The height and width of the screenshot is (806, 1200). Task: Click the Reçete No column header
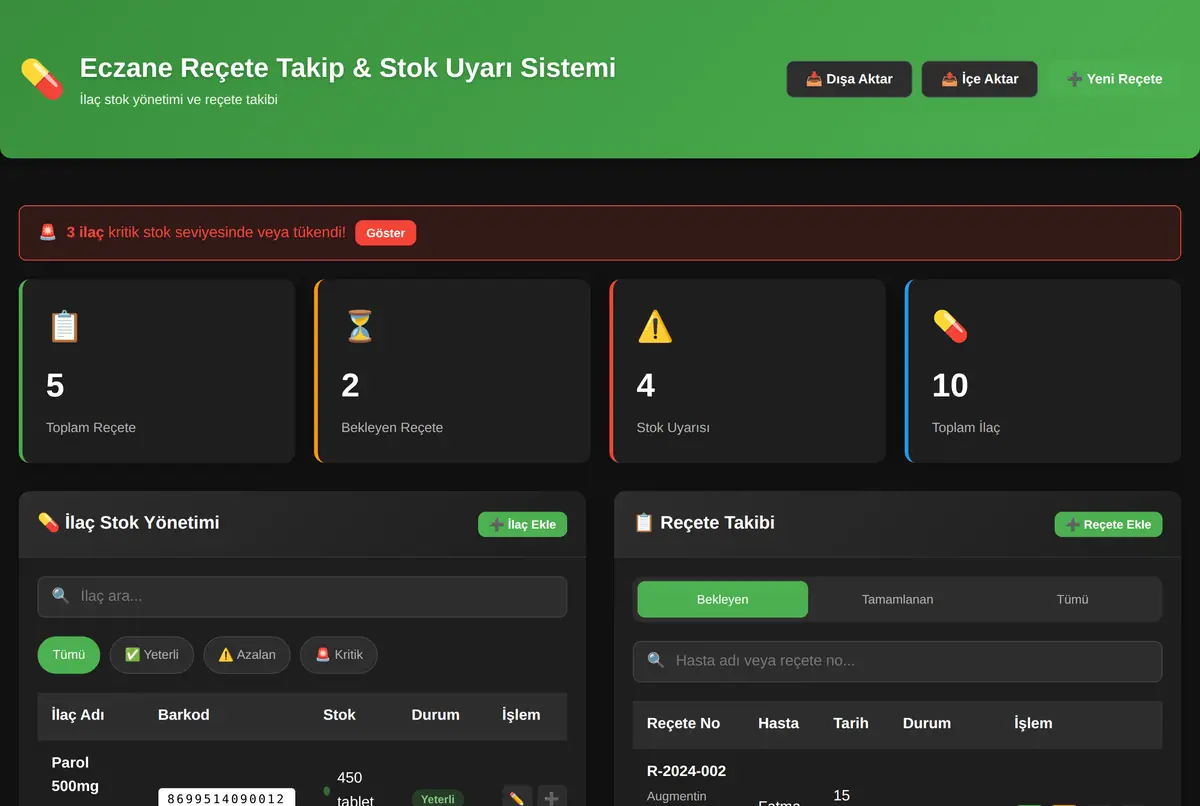(x=683, y=723)
